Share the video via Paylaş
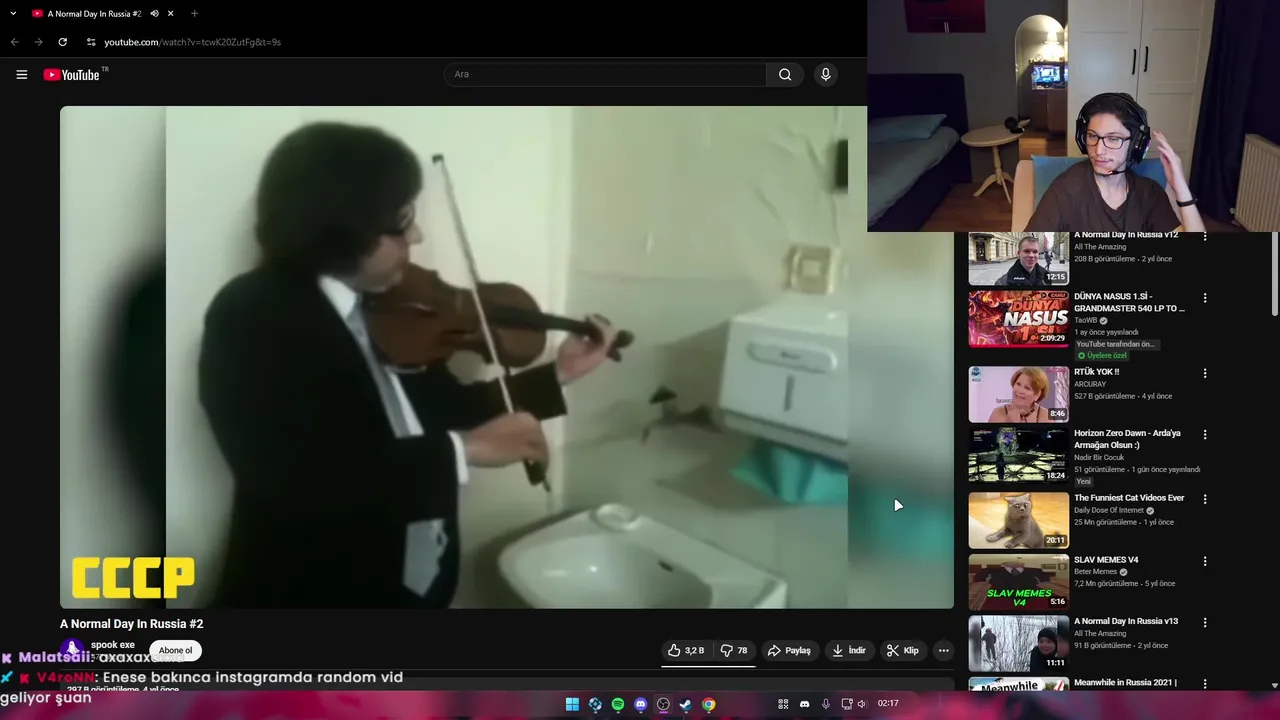 point(789,650)
